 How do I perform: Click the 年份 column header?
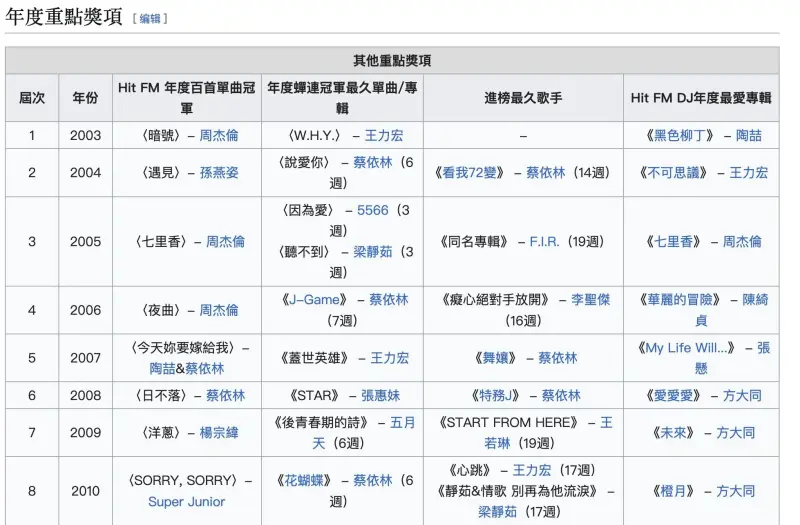pos(85,97)
